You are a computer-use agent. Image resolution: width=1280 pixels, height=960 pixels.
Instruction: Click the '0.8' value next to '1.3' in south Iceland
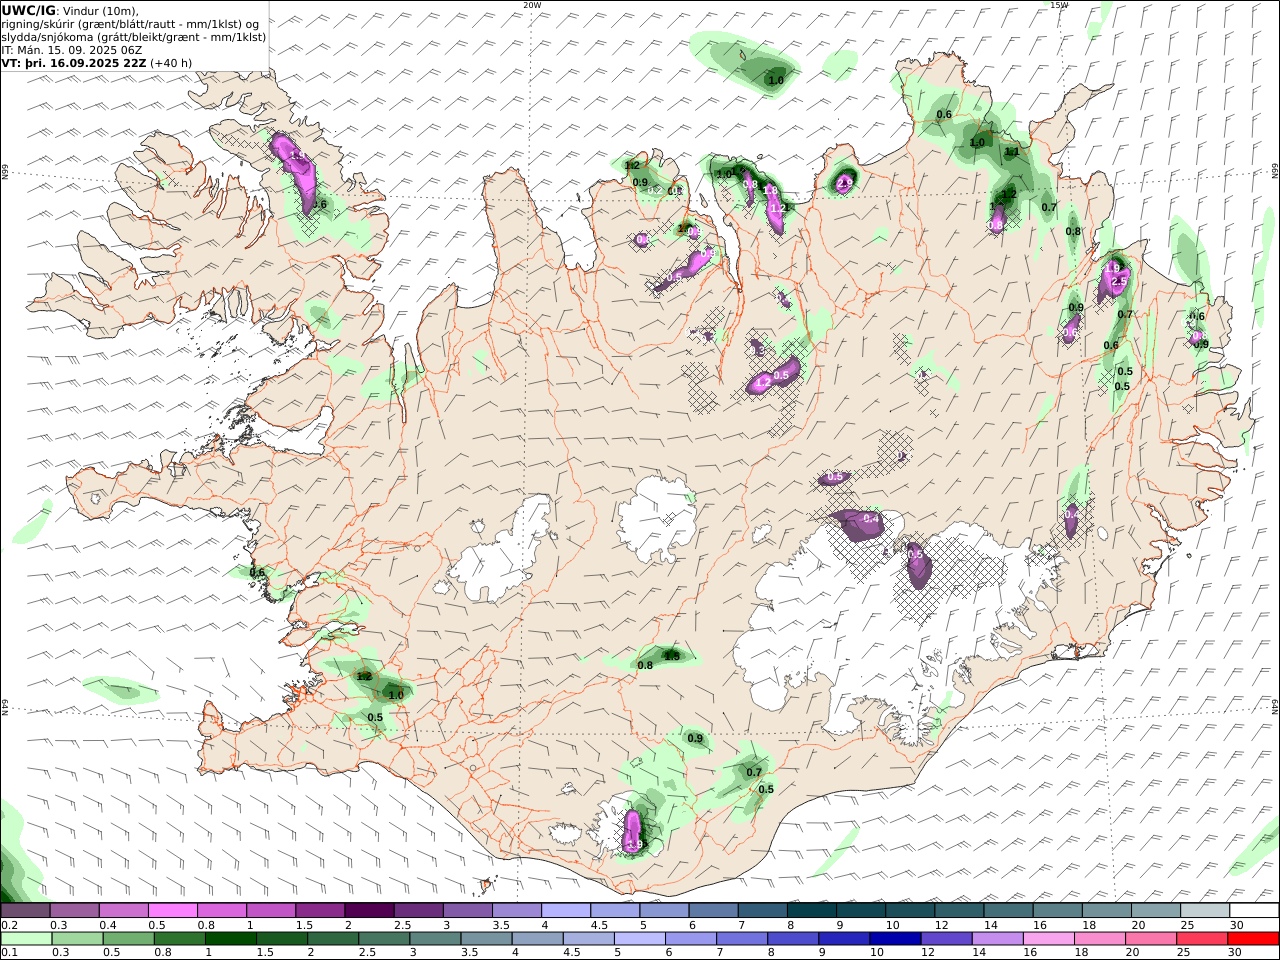(x=645, y=665)
